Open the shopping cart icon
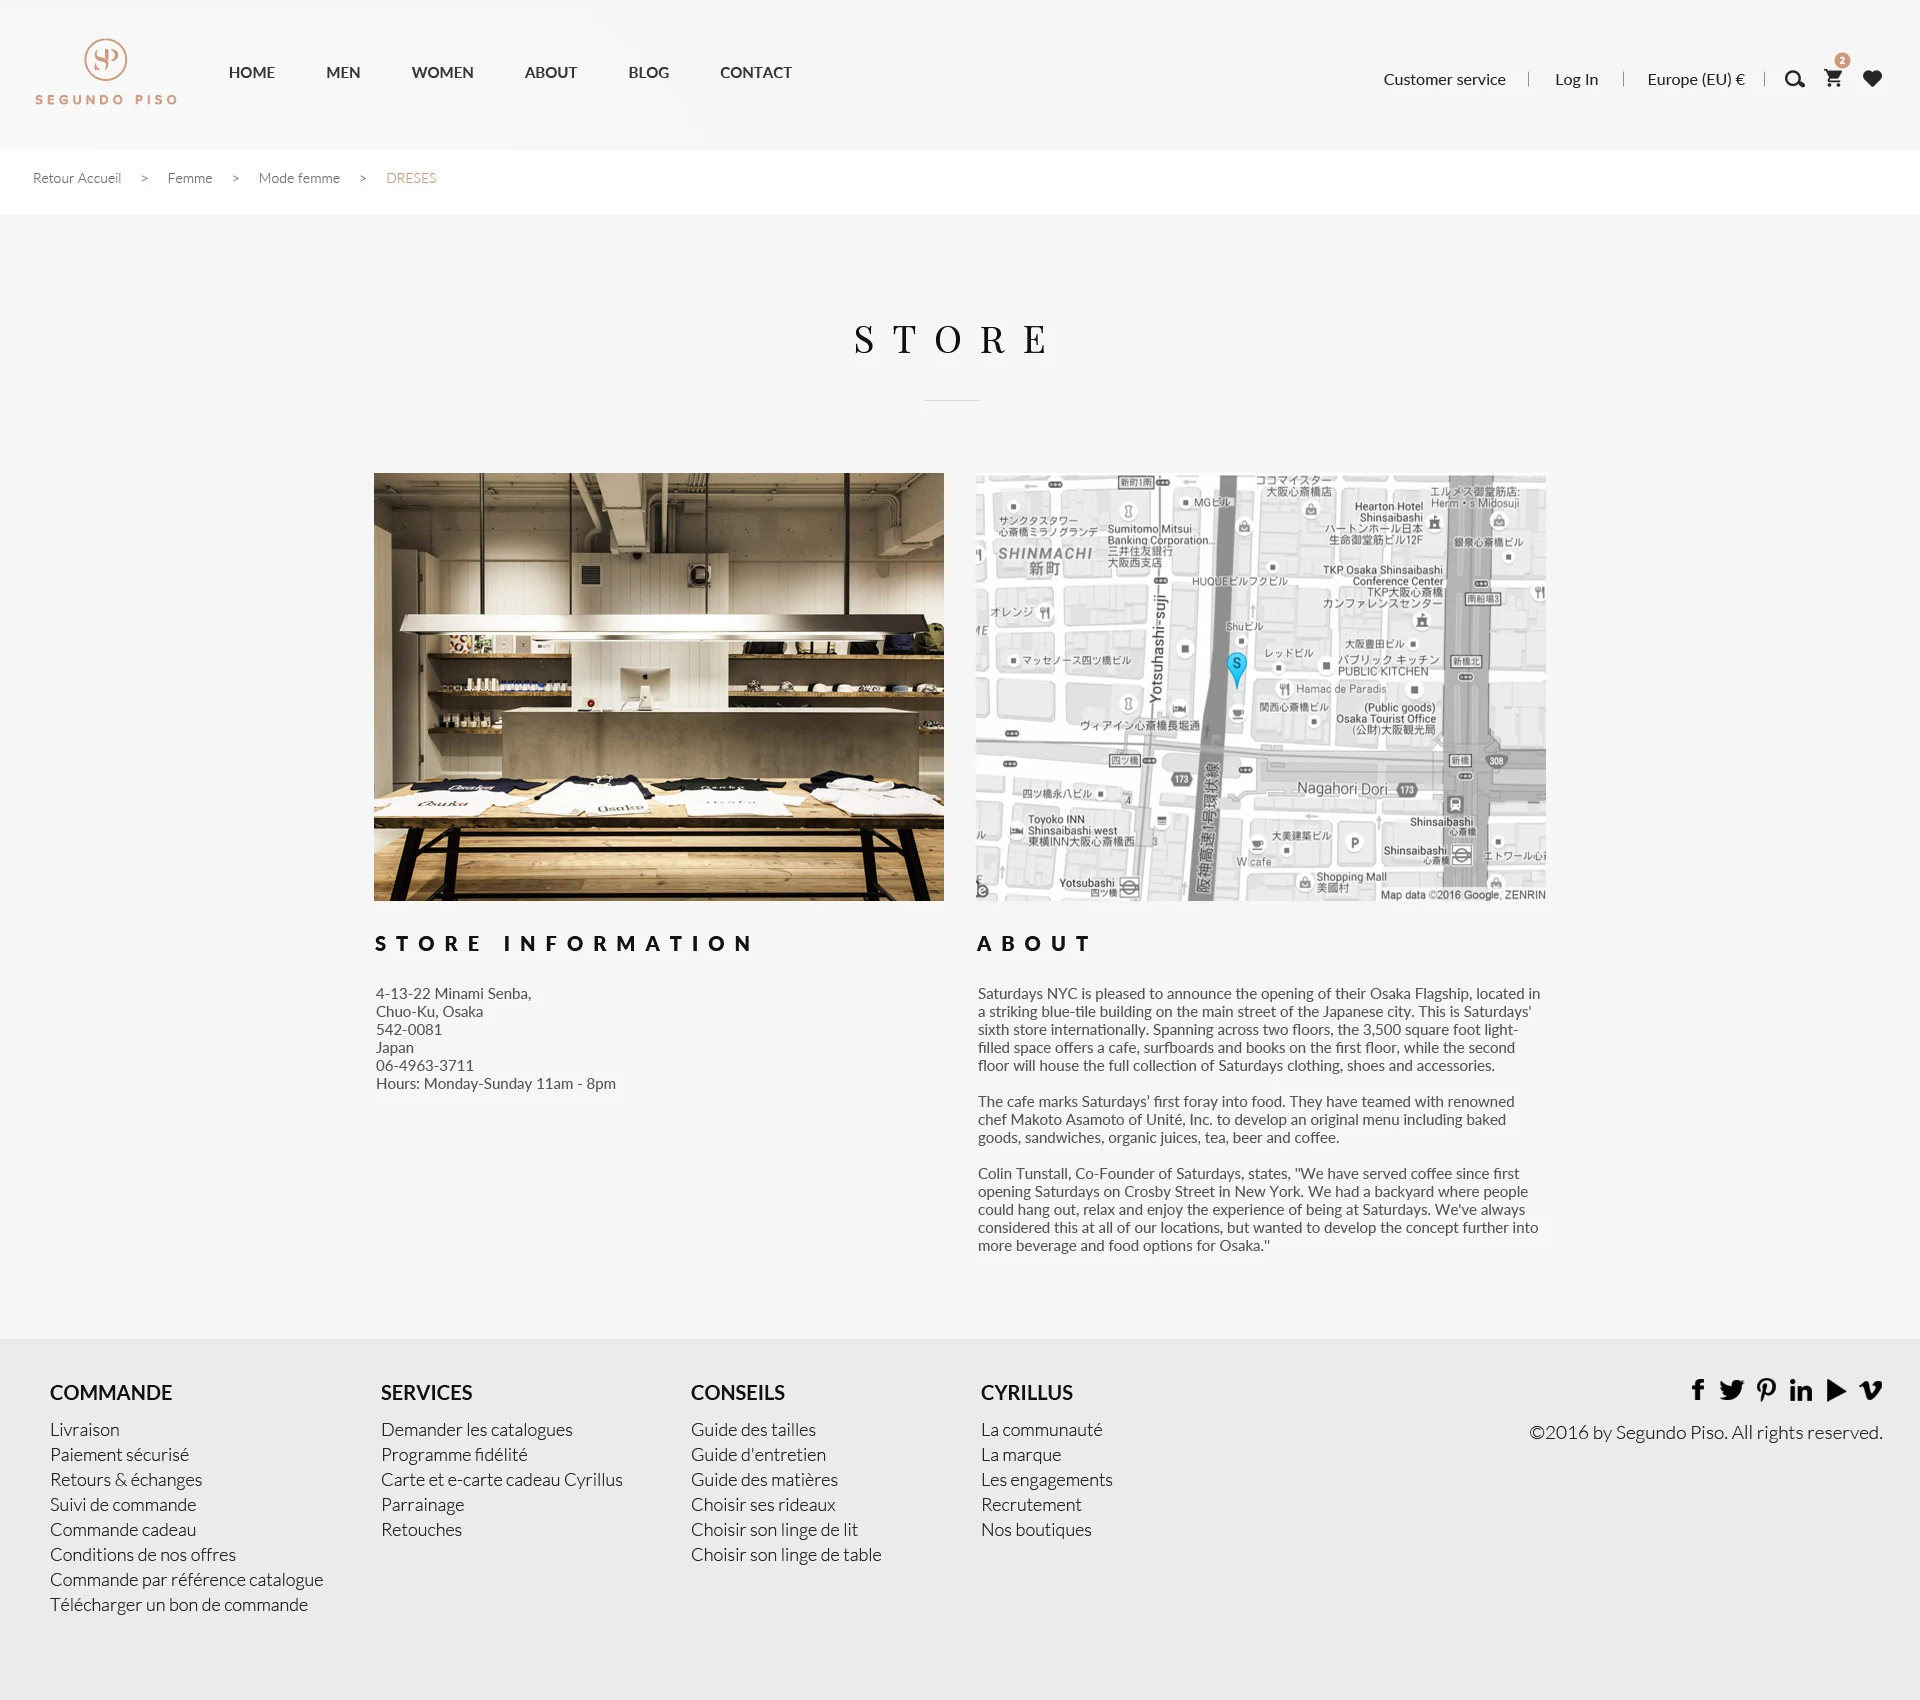This screenshot has width=1920, height=1700. click(x=1833, y=78)
